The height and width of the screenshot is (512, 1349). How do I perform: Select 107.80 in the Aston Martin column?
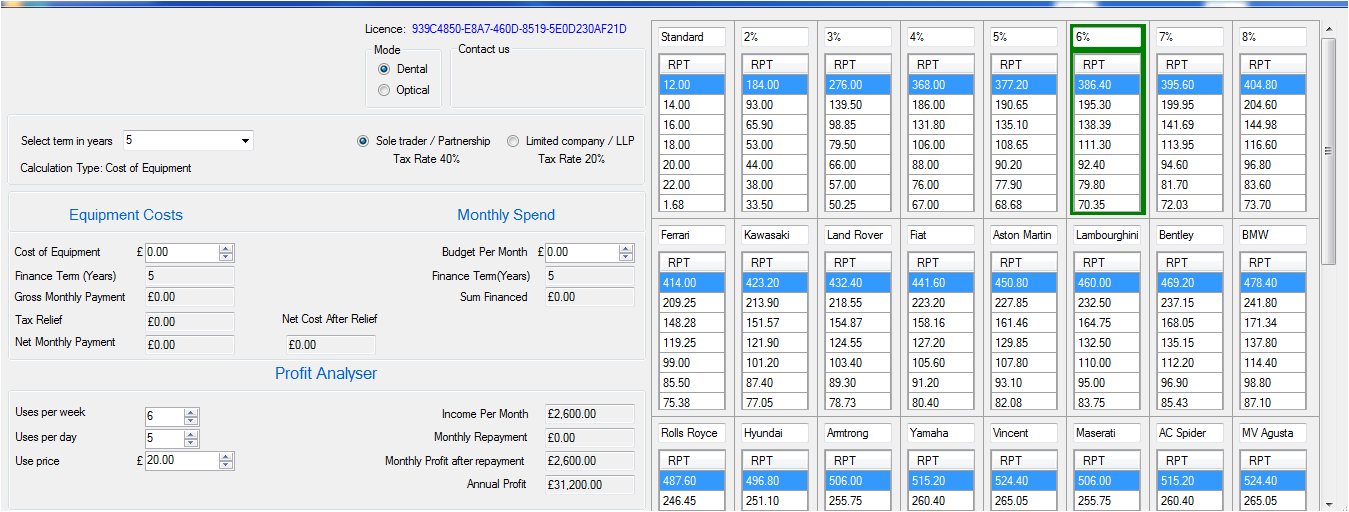[1024, 363]
